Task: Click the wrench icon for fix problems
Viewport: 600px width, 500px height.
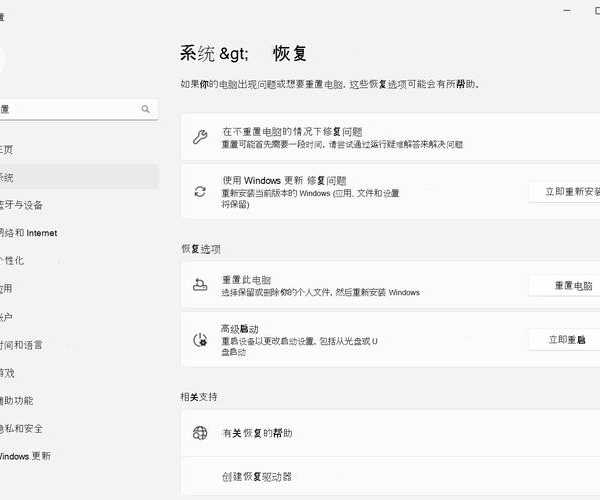Action: (x=200, y=137)
